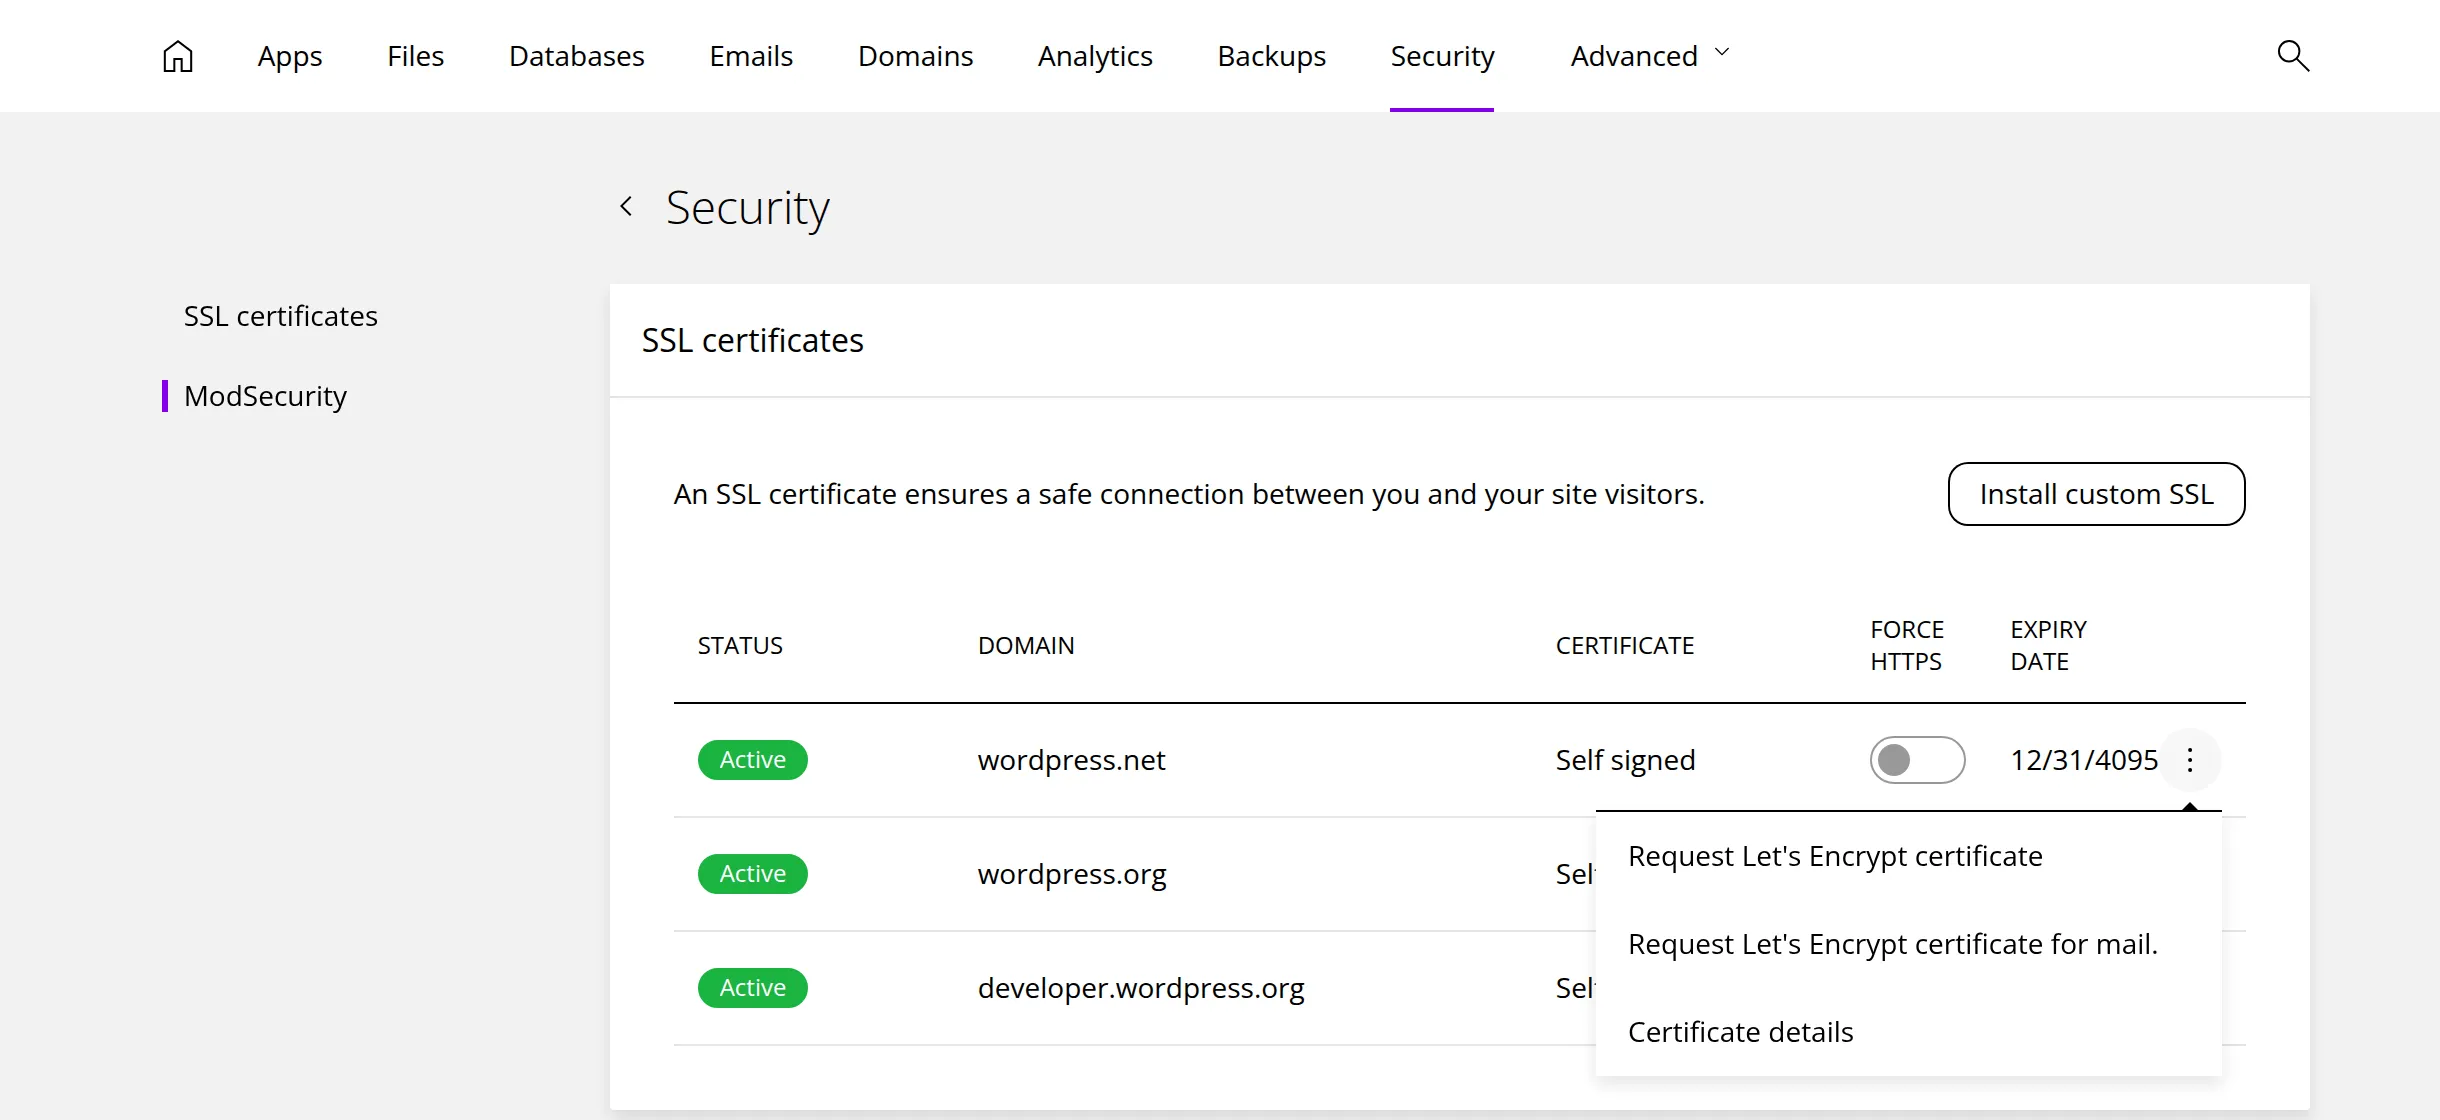Image resolution: width=2440 pixels, height=1120 pixels.
Task: Click the developer.wordpress.org domain cell
Action: 1141,988
